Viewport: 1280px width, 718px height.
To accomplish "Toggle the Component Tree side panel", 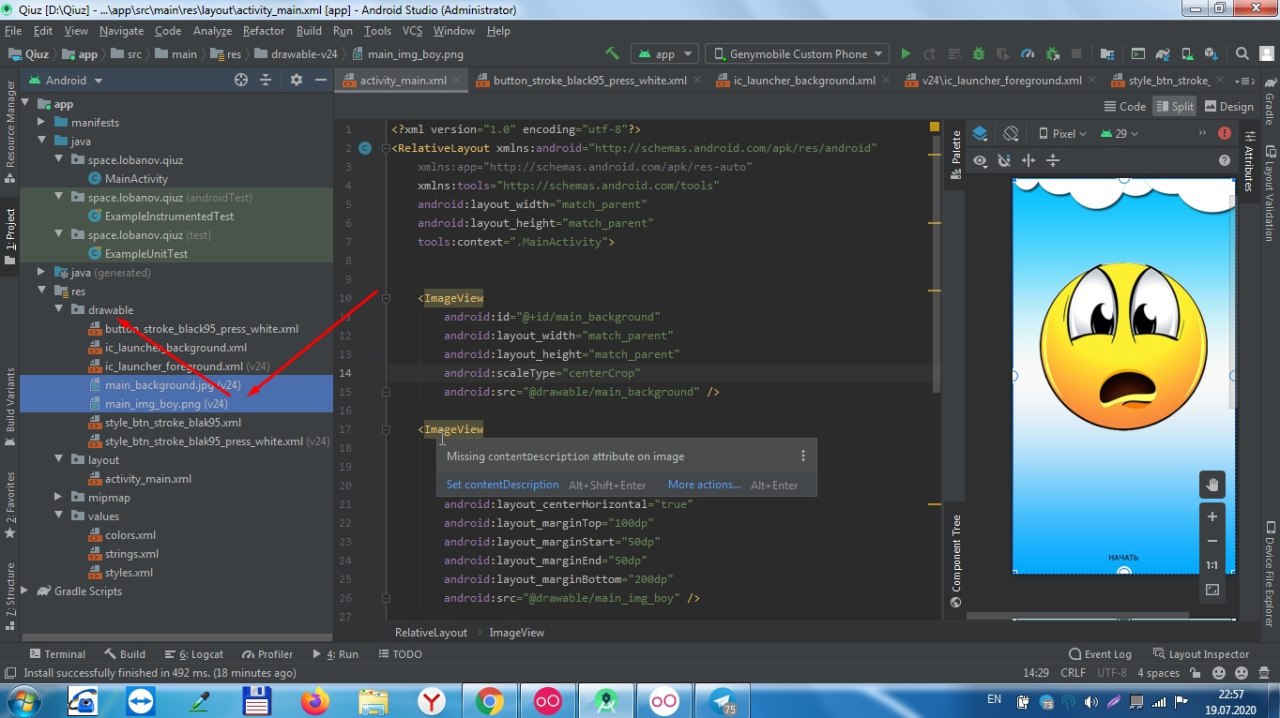I will (956, 560).
